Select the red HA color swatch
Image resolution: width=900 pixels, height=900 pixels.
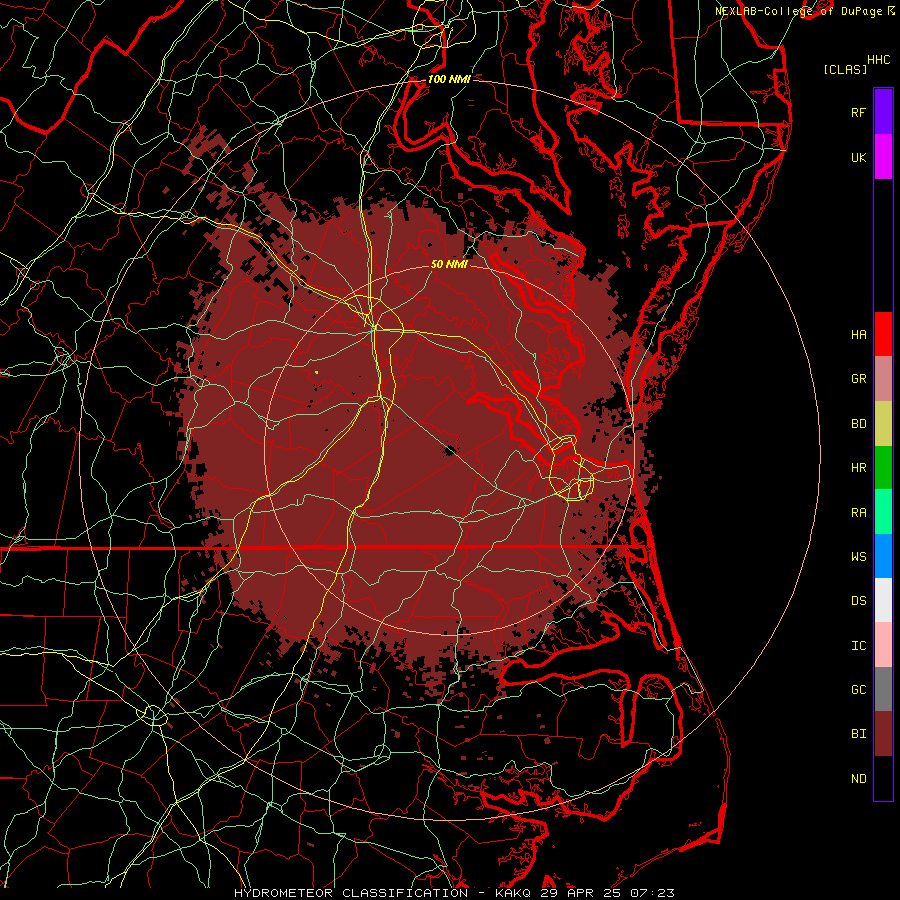pos(883,334)
